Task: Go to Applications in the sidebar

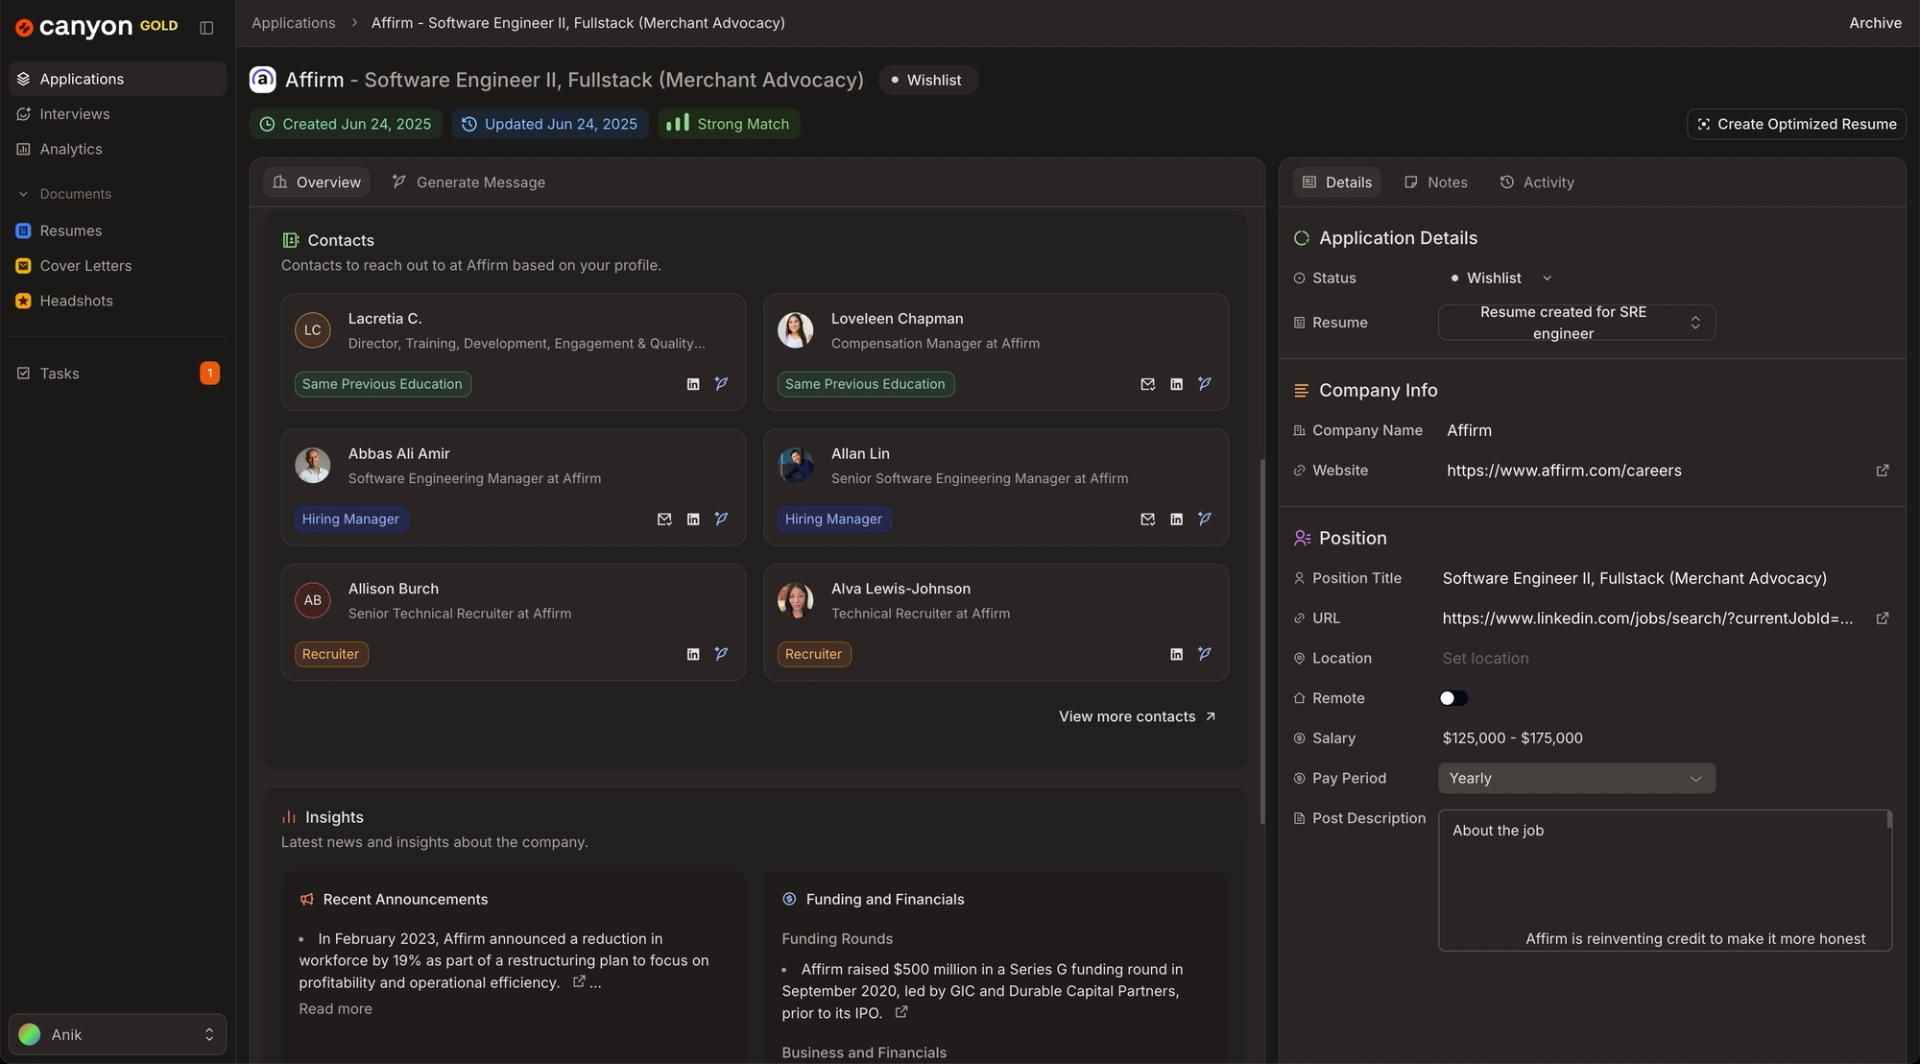Action: 117,79
